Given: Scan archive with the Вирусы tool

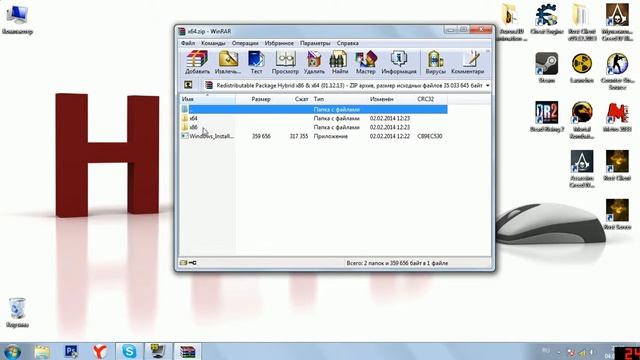Looking at the screenshot, I should [436, 62].
